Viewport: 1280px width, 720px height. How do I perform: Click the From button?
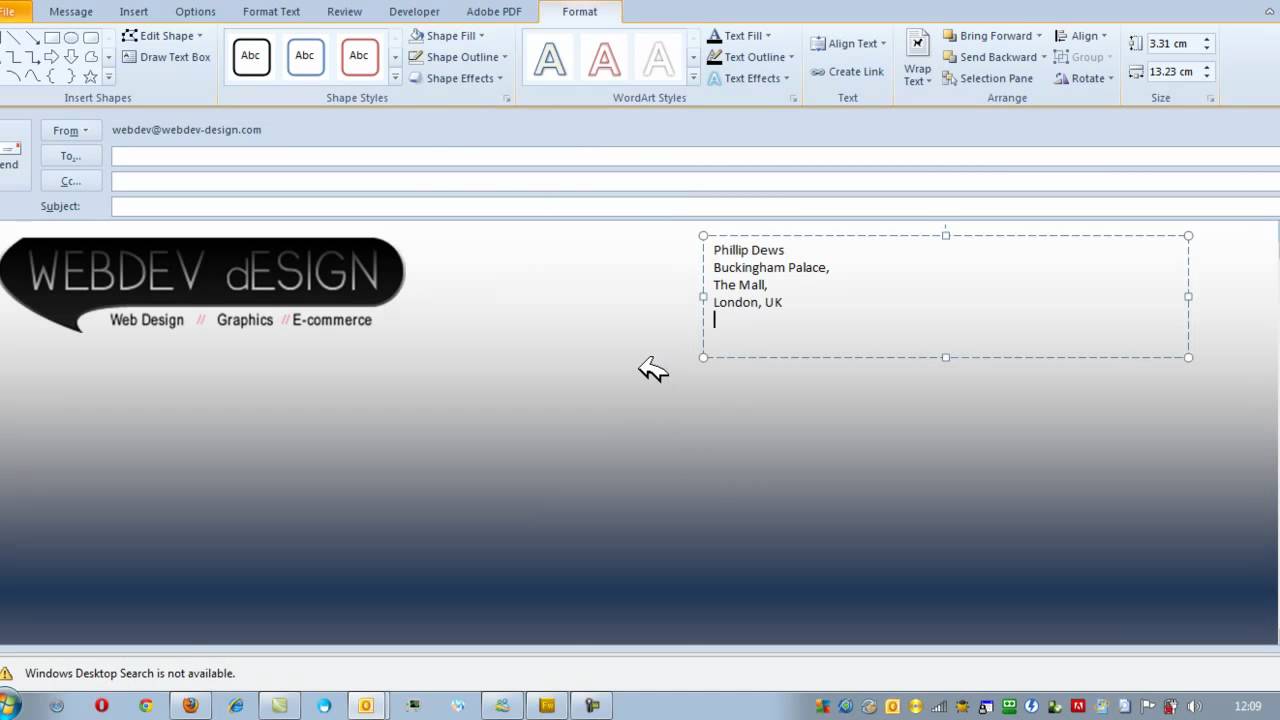pyautogui.click(x=71, y=130)
